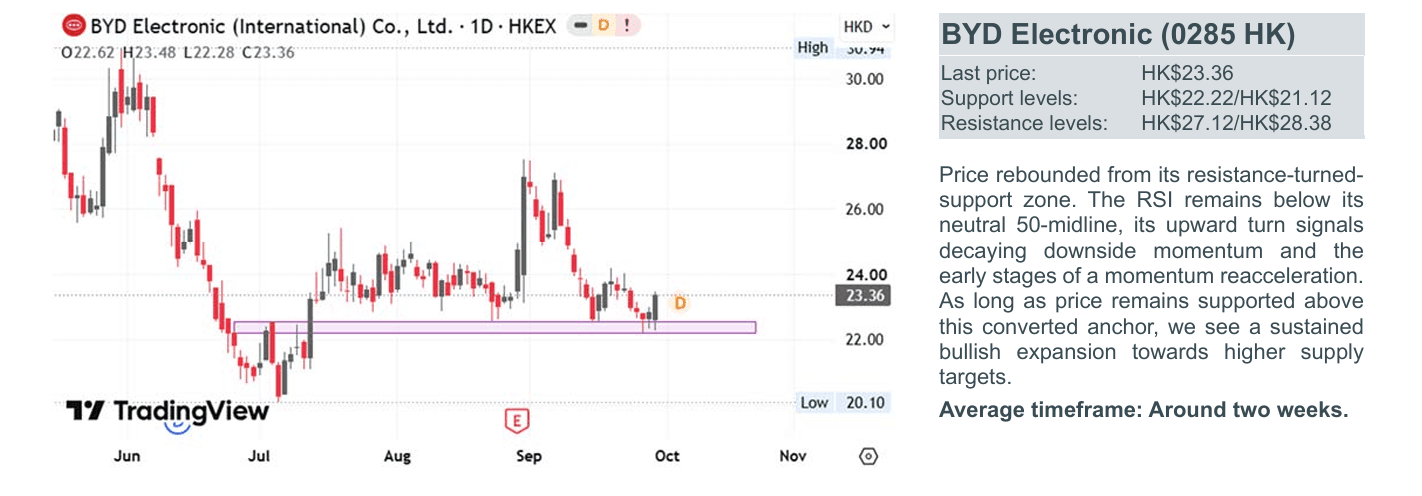
Task: Click the L22.28 low value in legend
Action: 210,52
